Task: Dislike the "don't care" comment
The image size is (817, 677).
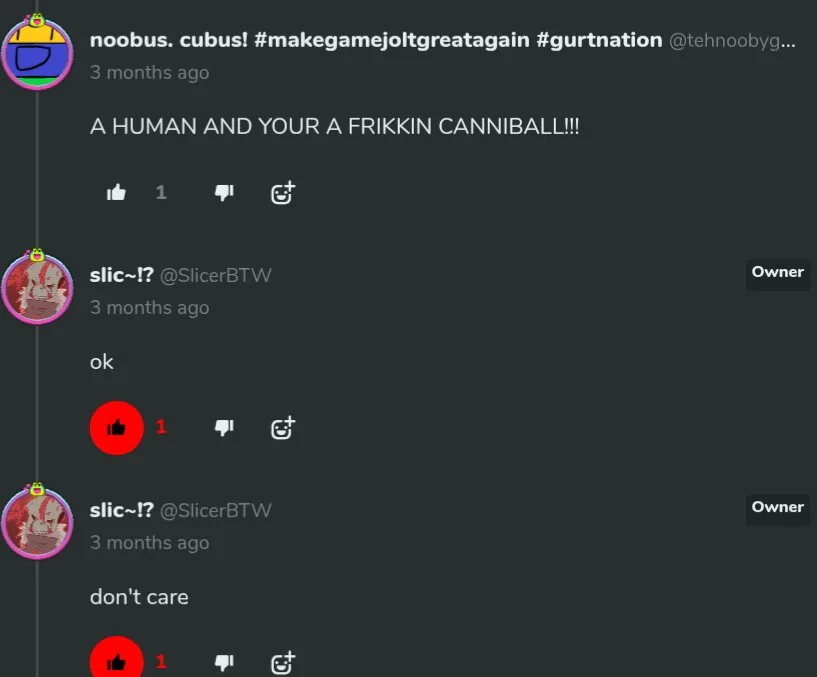Action: point(225,662)
